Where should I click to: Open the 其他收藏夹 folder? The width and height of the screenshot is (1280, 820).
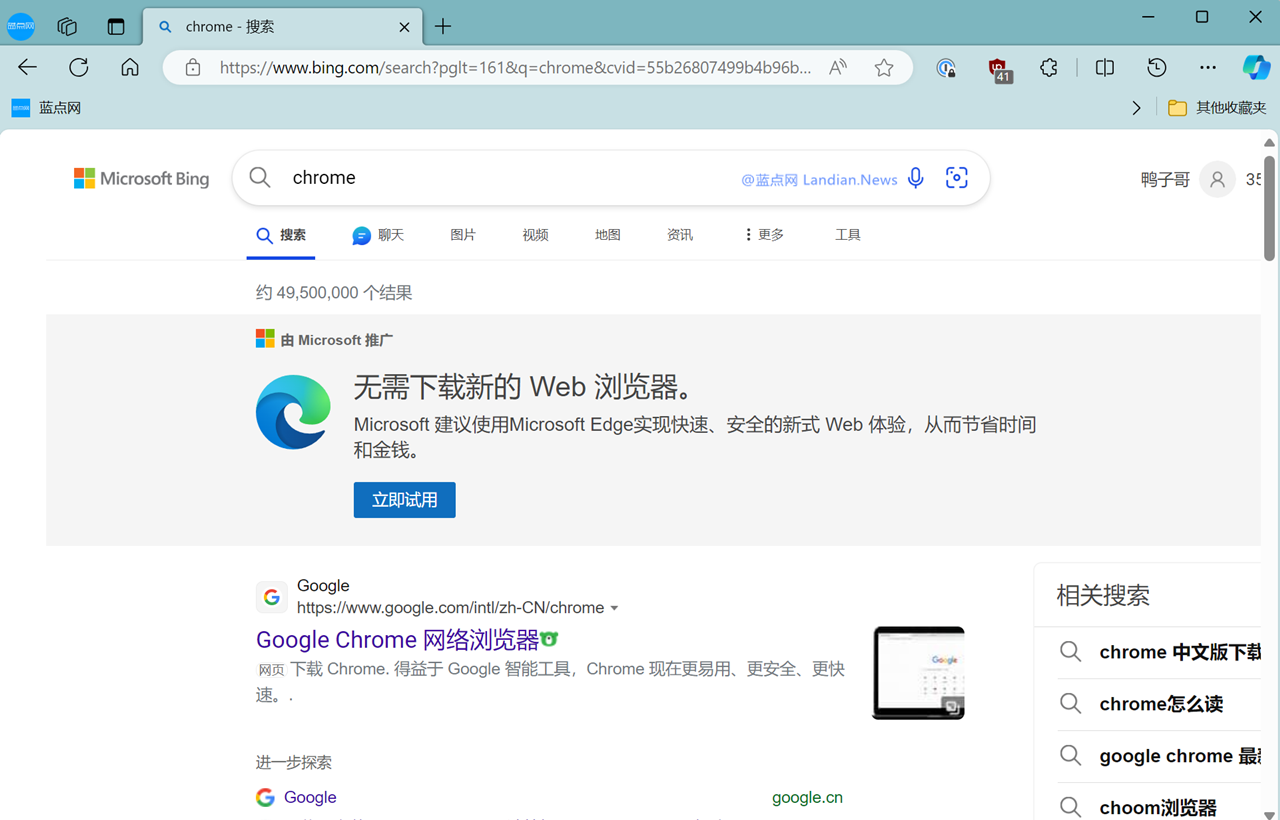pos(1217,108)
